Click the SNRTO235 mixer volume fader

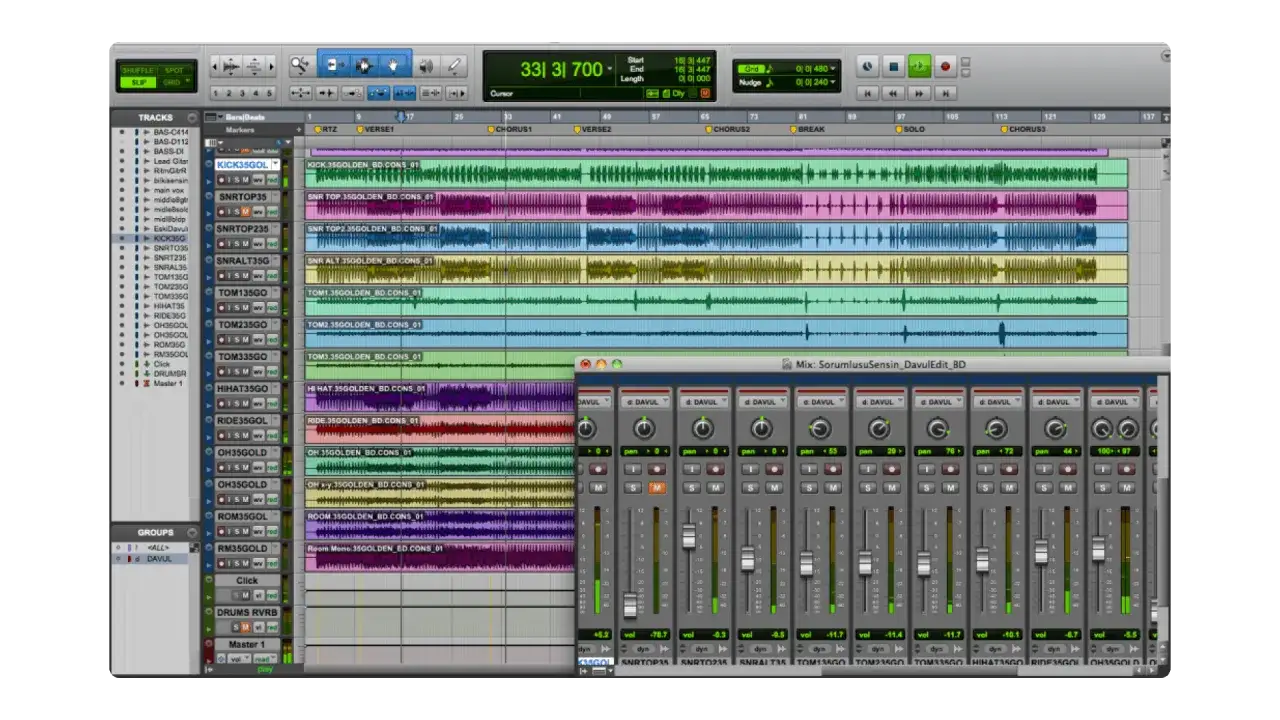[688, 536]
